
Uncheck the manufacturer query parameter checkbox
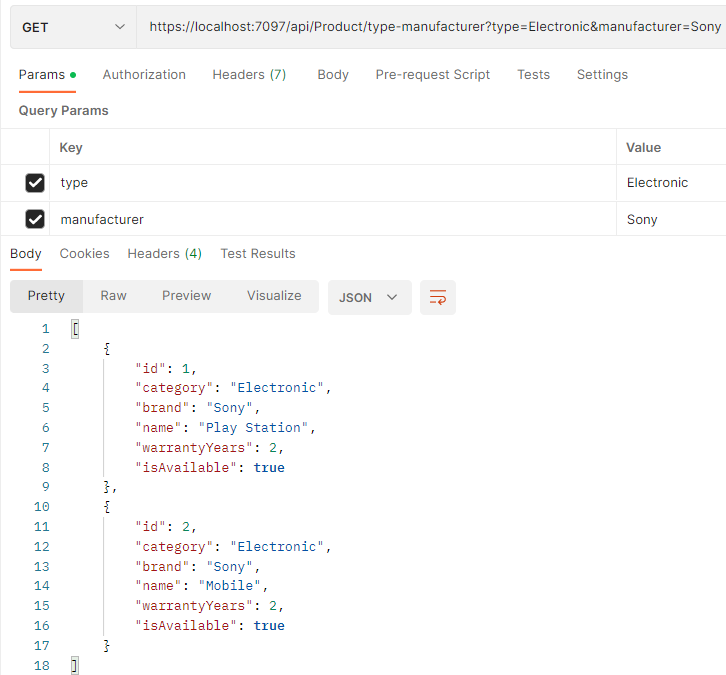[35, 219]
